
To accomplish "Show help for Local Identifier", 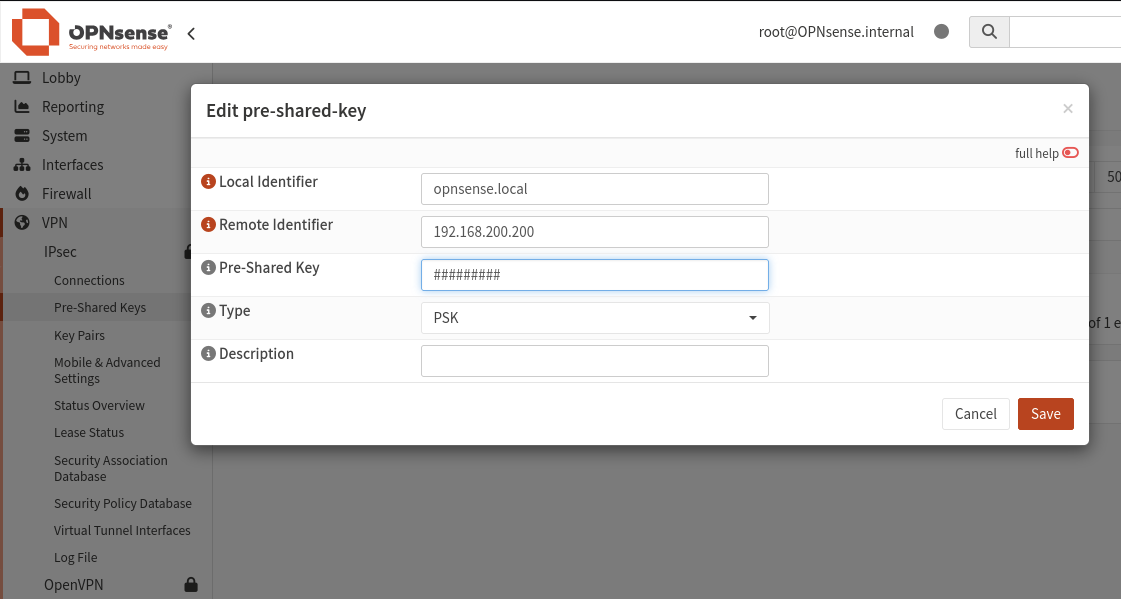I will 208,182.
